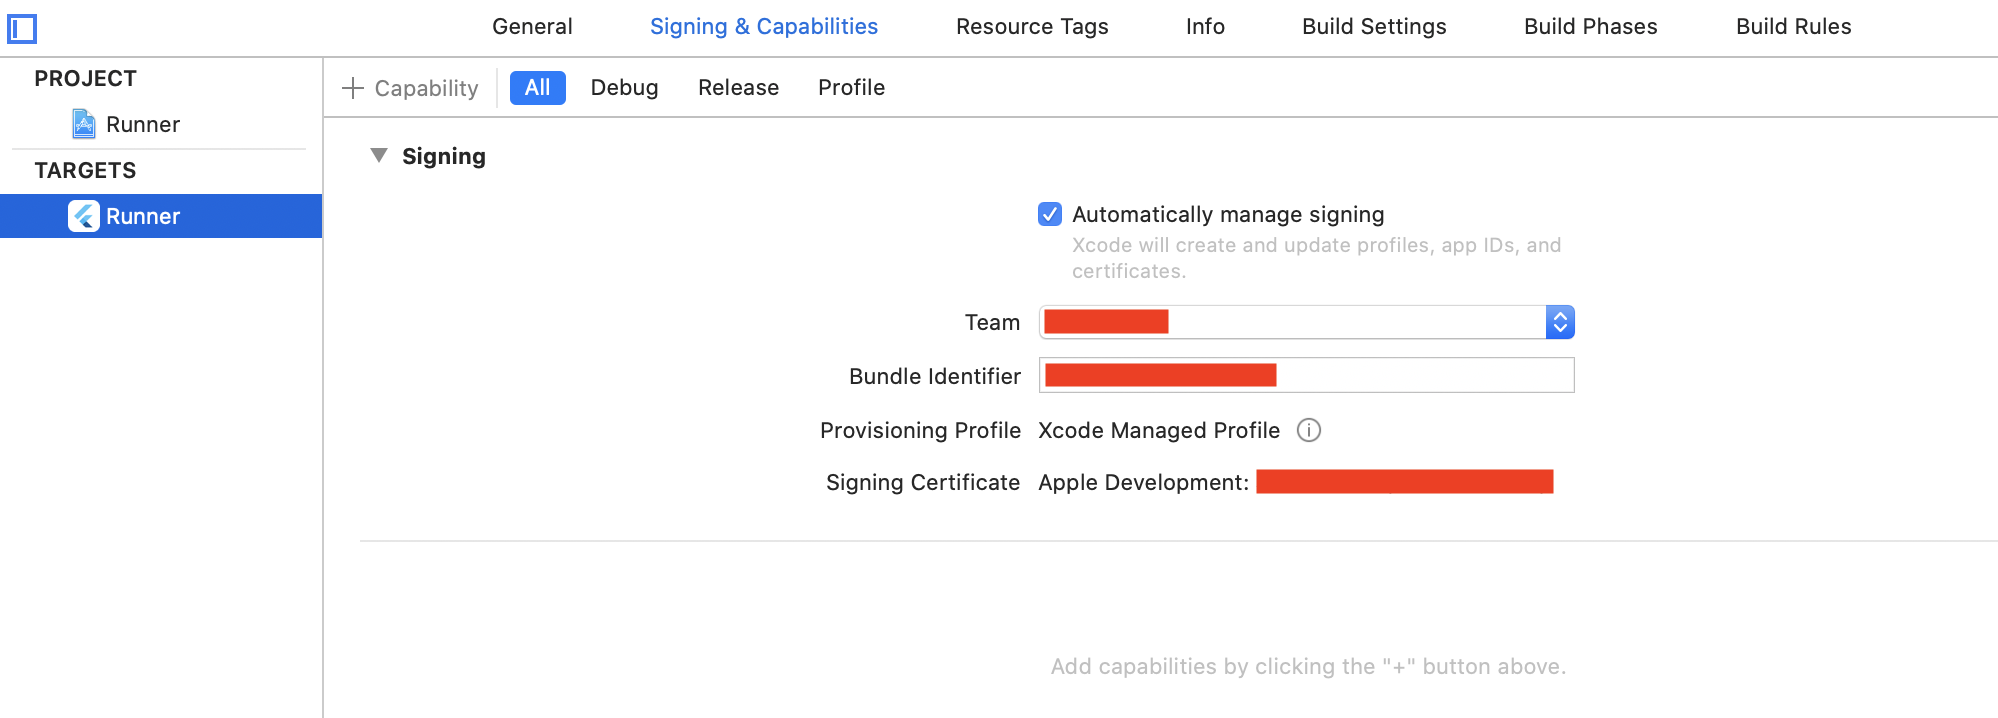Select the Debug configuration filter
Viewport: 1998px width, 718px height.
(624, 88)
